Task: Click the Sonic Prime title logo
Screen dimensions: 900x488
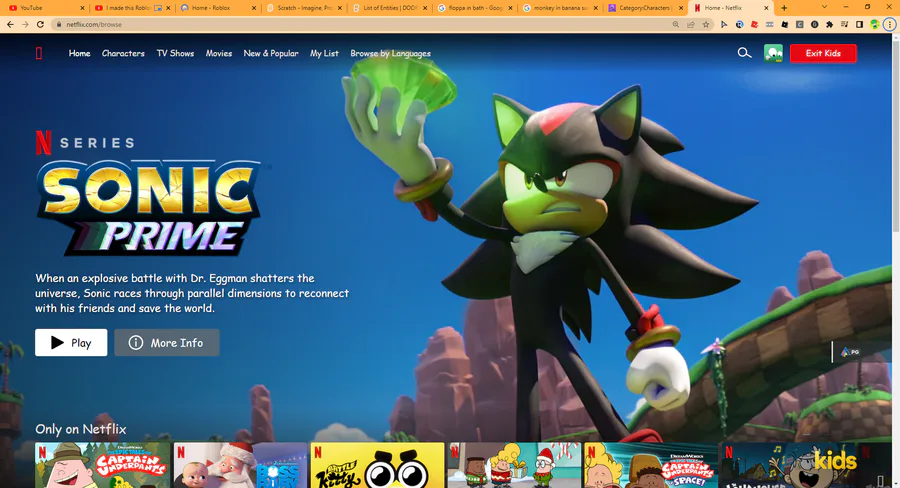Action: click(150, 208)
